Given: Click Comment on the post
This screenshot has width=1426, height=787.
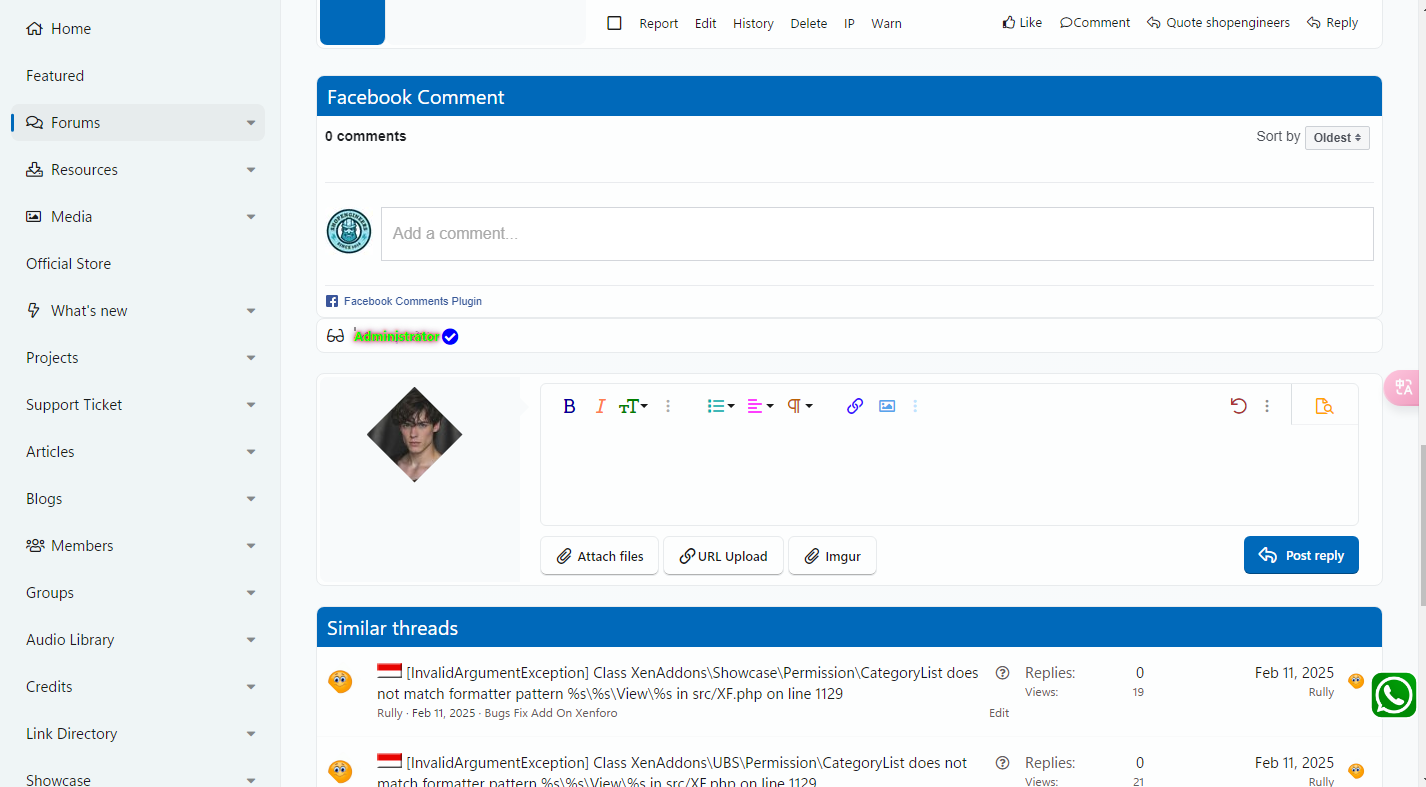Looking at the screenshot, I should click(x=1095, y=22).
